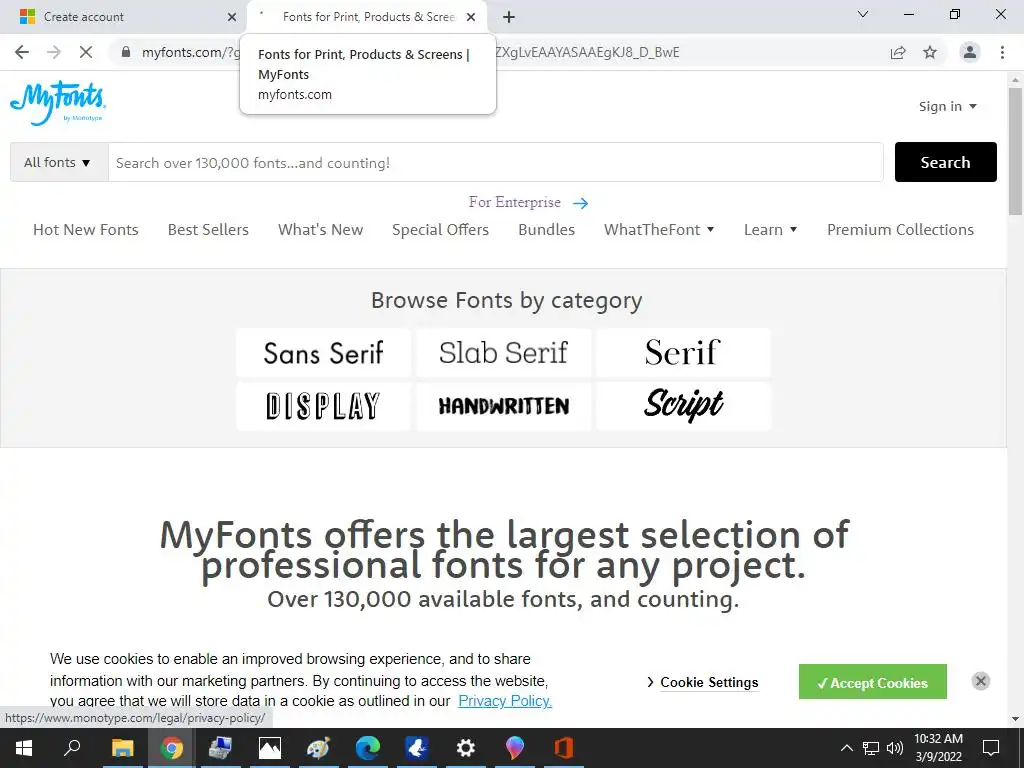
Task: Browse the Sans Serif category
Action: point(323,353)
